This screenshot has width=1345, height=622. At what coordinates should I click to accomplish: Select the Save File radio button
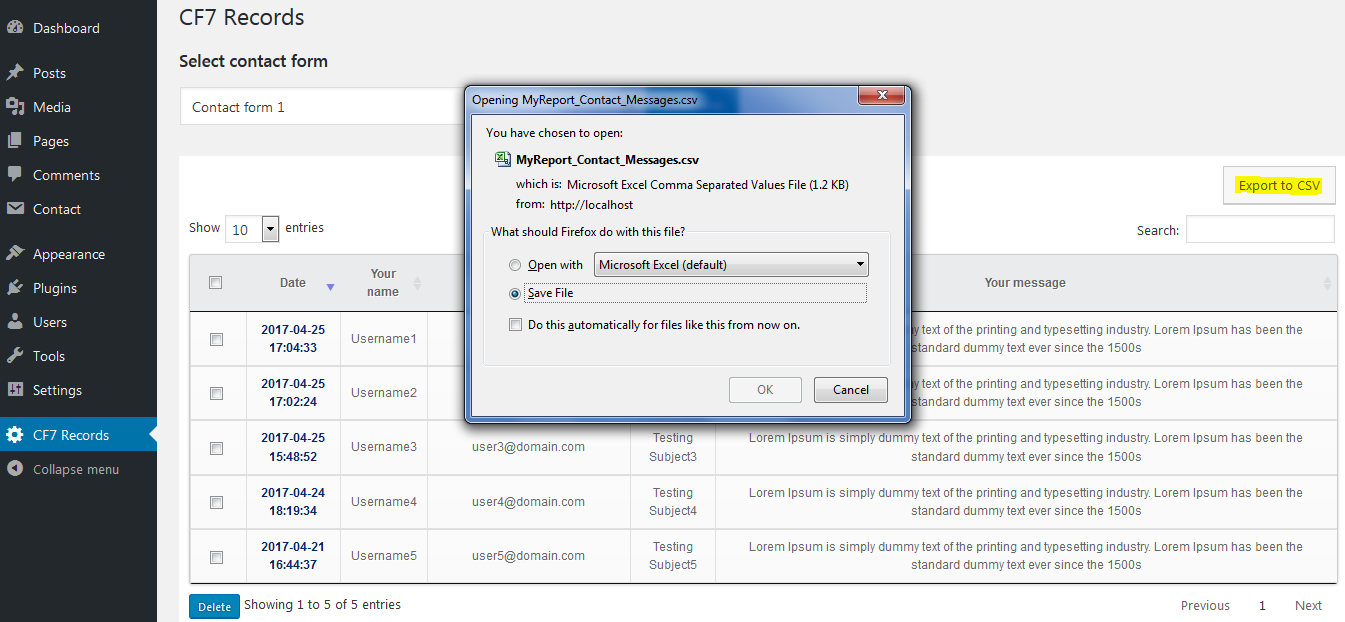[x=515, y=293]
